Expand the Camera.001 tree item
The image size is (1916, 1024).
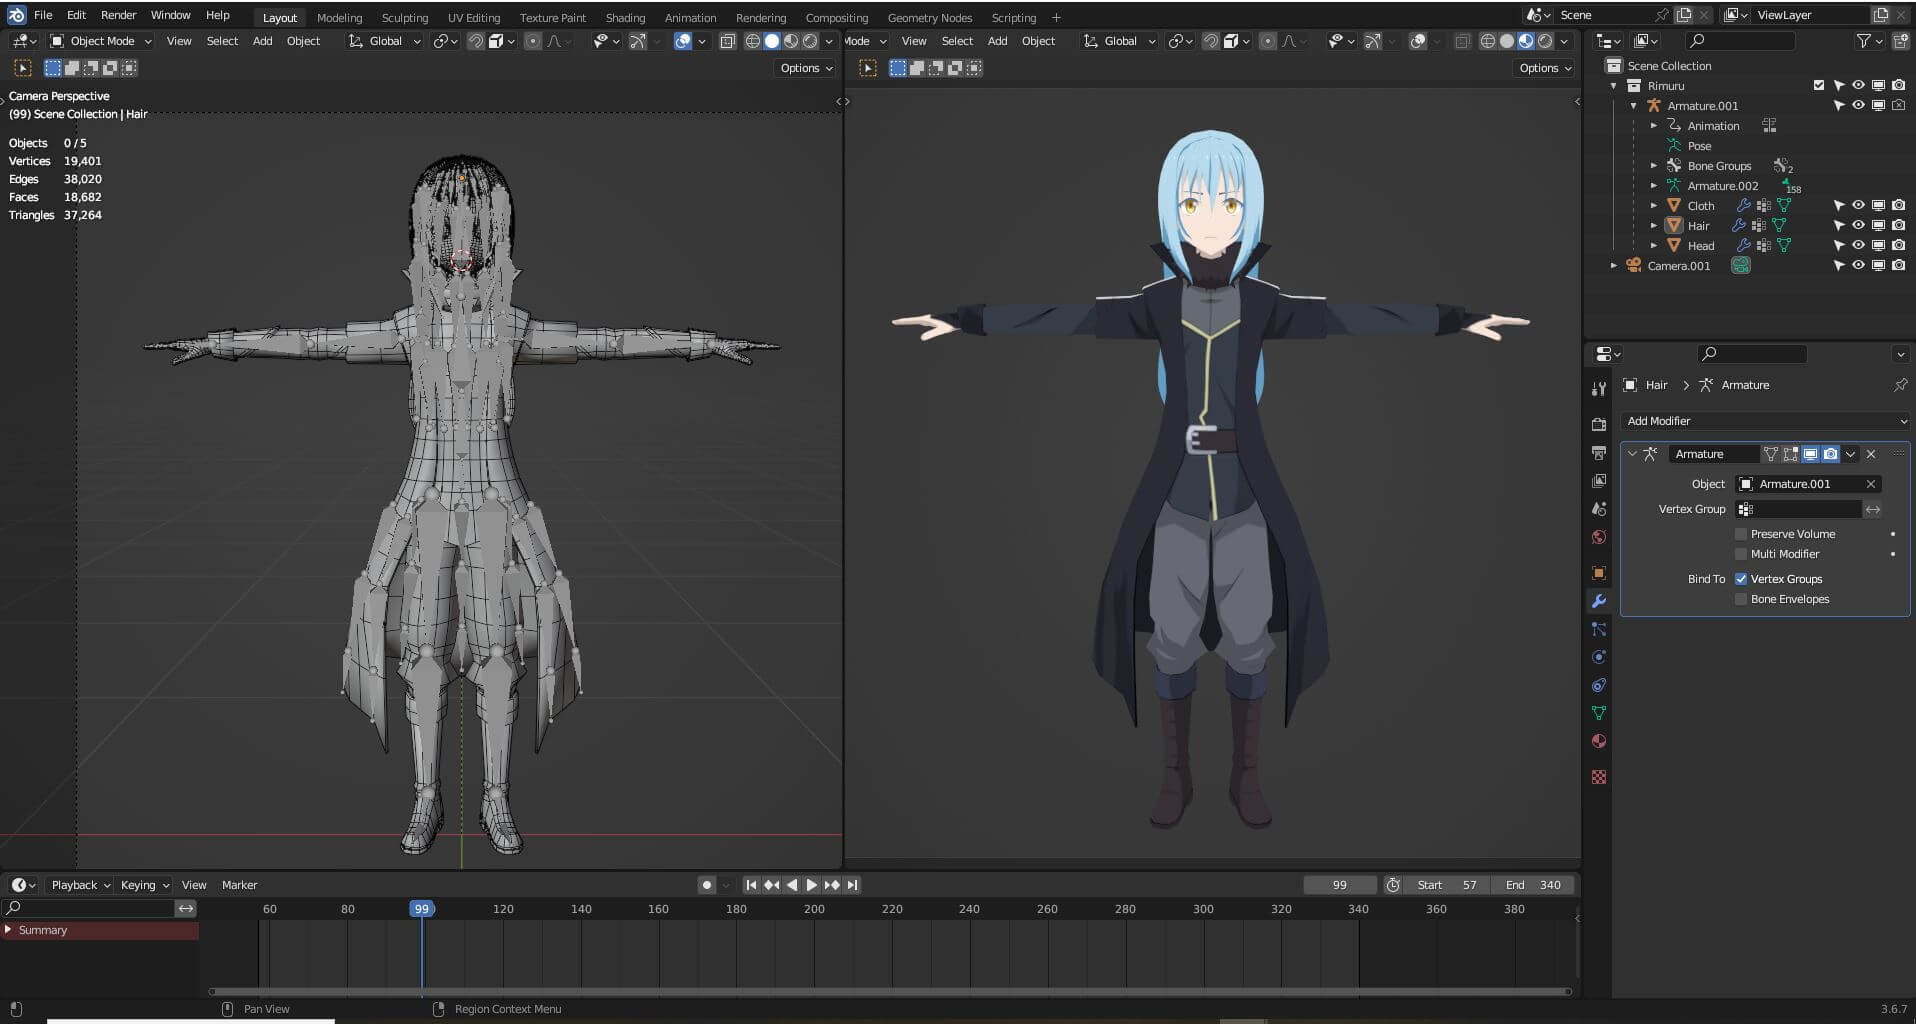tap(1613, 266)
